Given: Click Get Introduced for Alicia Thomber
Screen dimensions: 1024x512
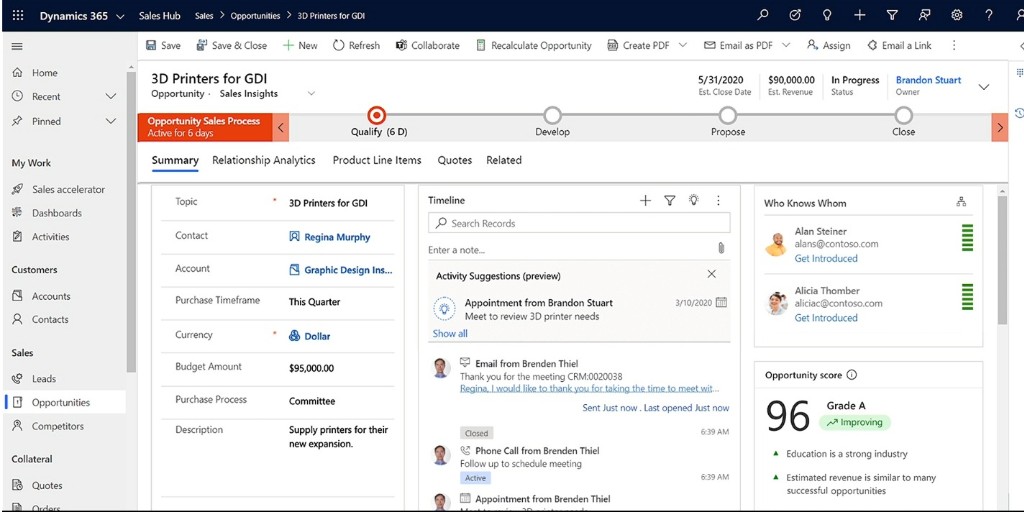Looking at the screenshot, I should (825, 318).
